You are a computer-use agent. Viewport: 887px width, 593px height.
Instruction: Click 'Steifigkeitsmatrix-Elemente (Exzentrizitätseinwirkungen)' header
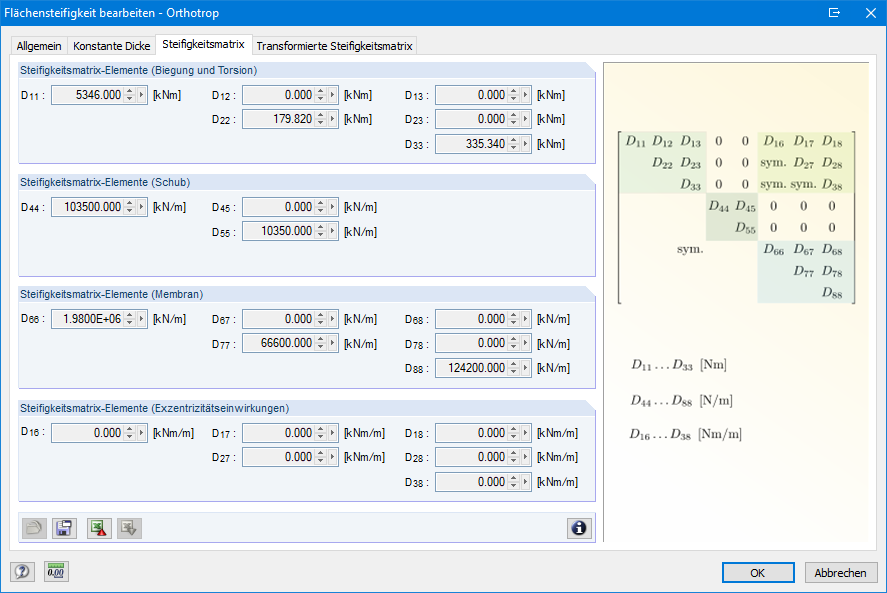coord(154,408)
